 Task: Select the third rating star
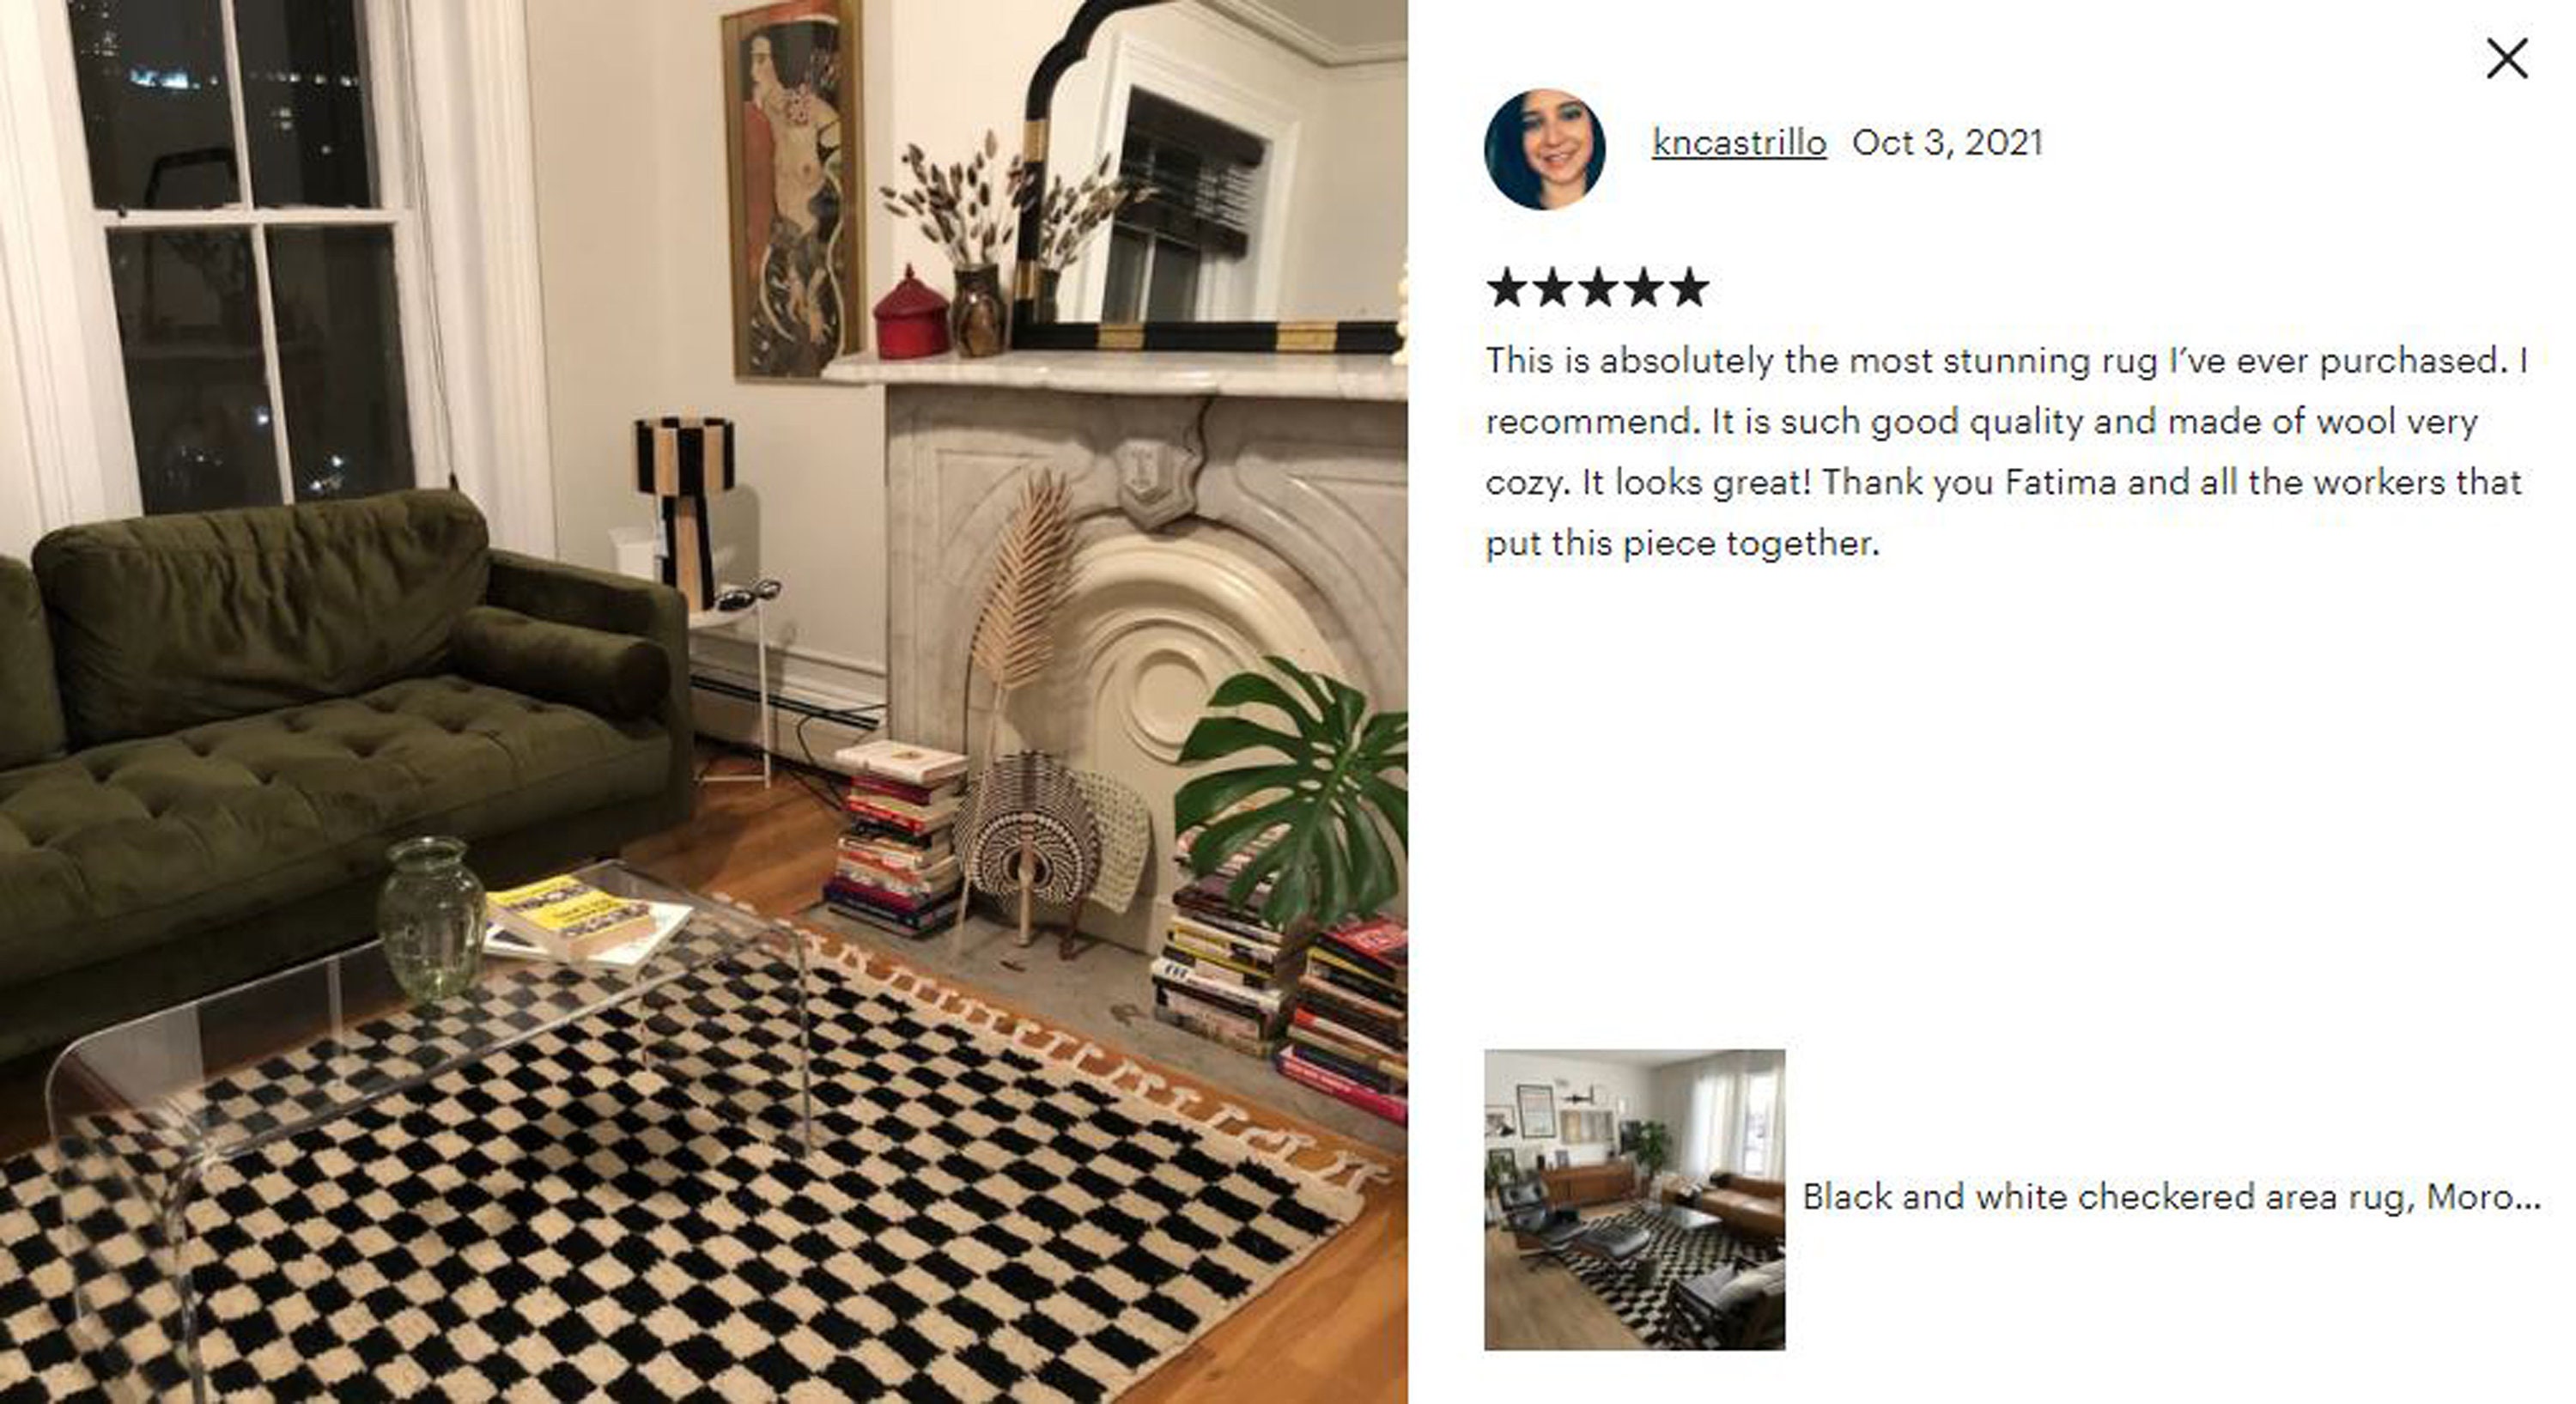coord(1598,288)
